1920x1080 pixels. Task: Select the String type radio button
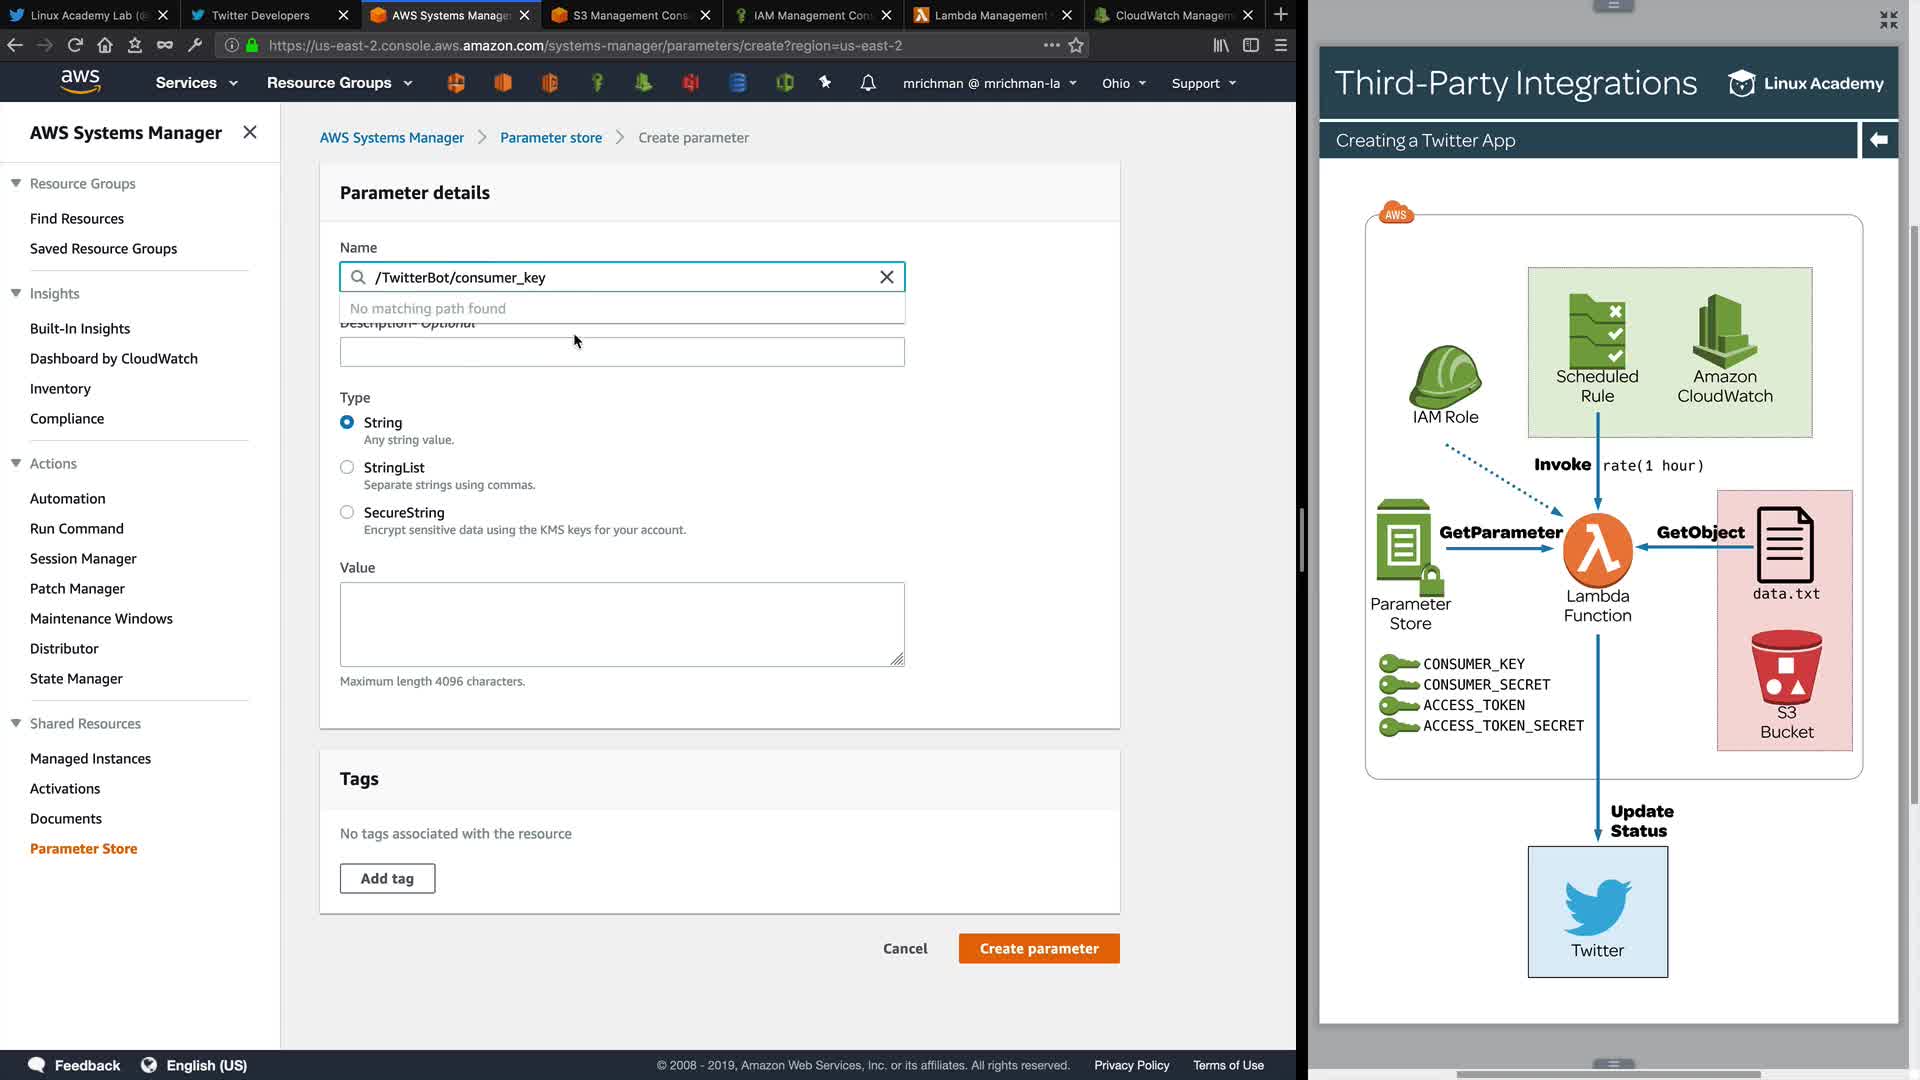coord(347,422)
